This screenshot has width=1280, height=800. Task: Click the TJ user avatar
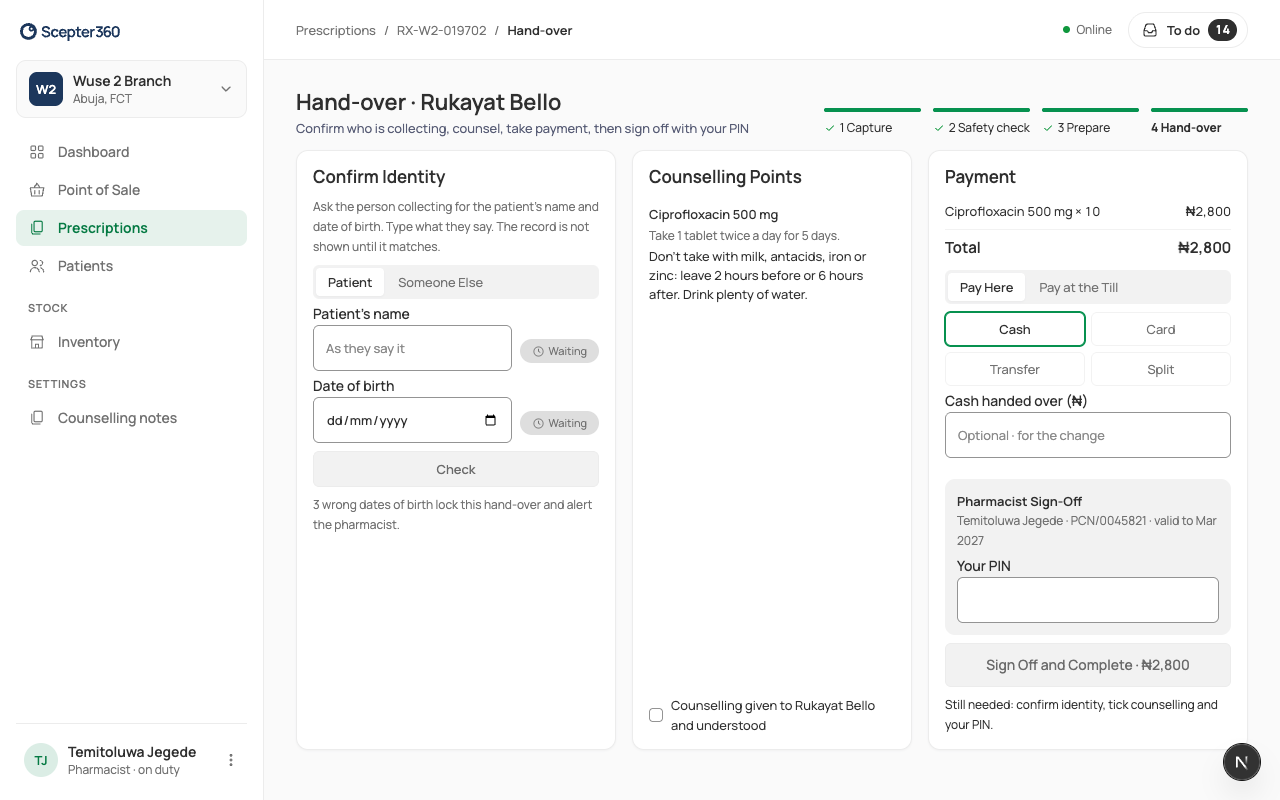point(41,760)
